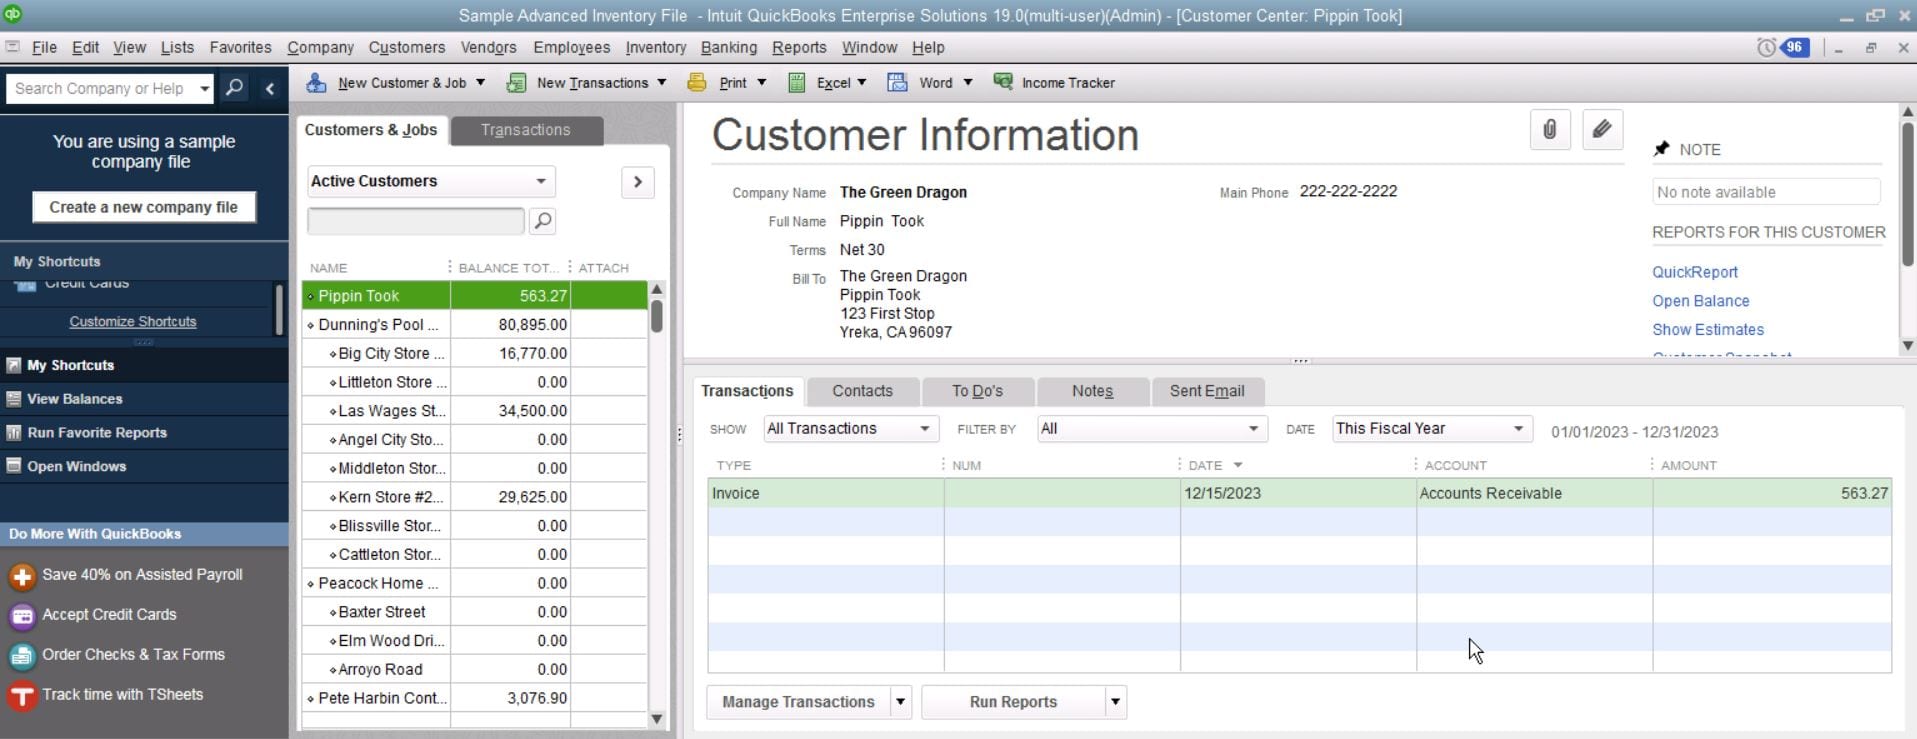Open the Open Balance link

click(x=1700, y=301)
